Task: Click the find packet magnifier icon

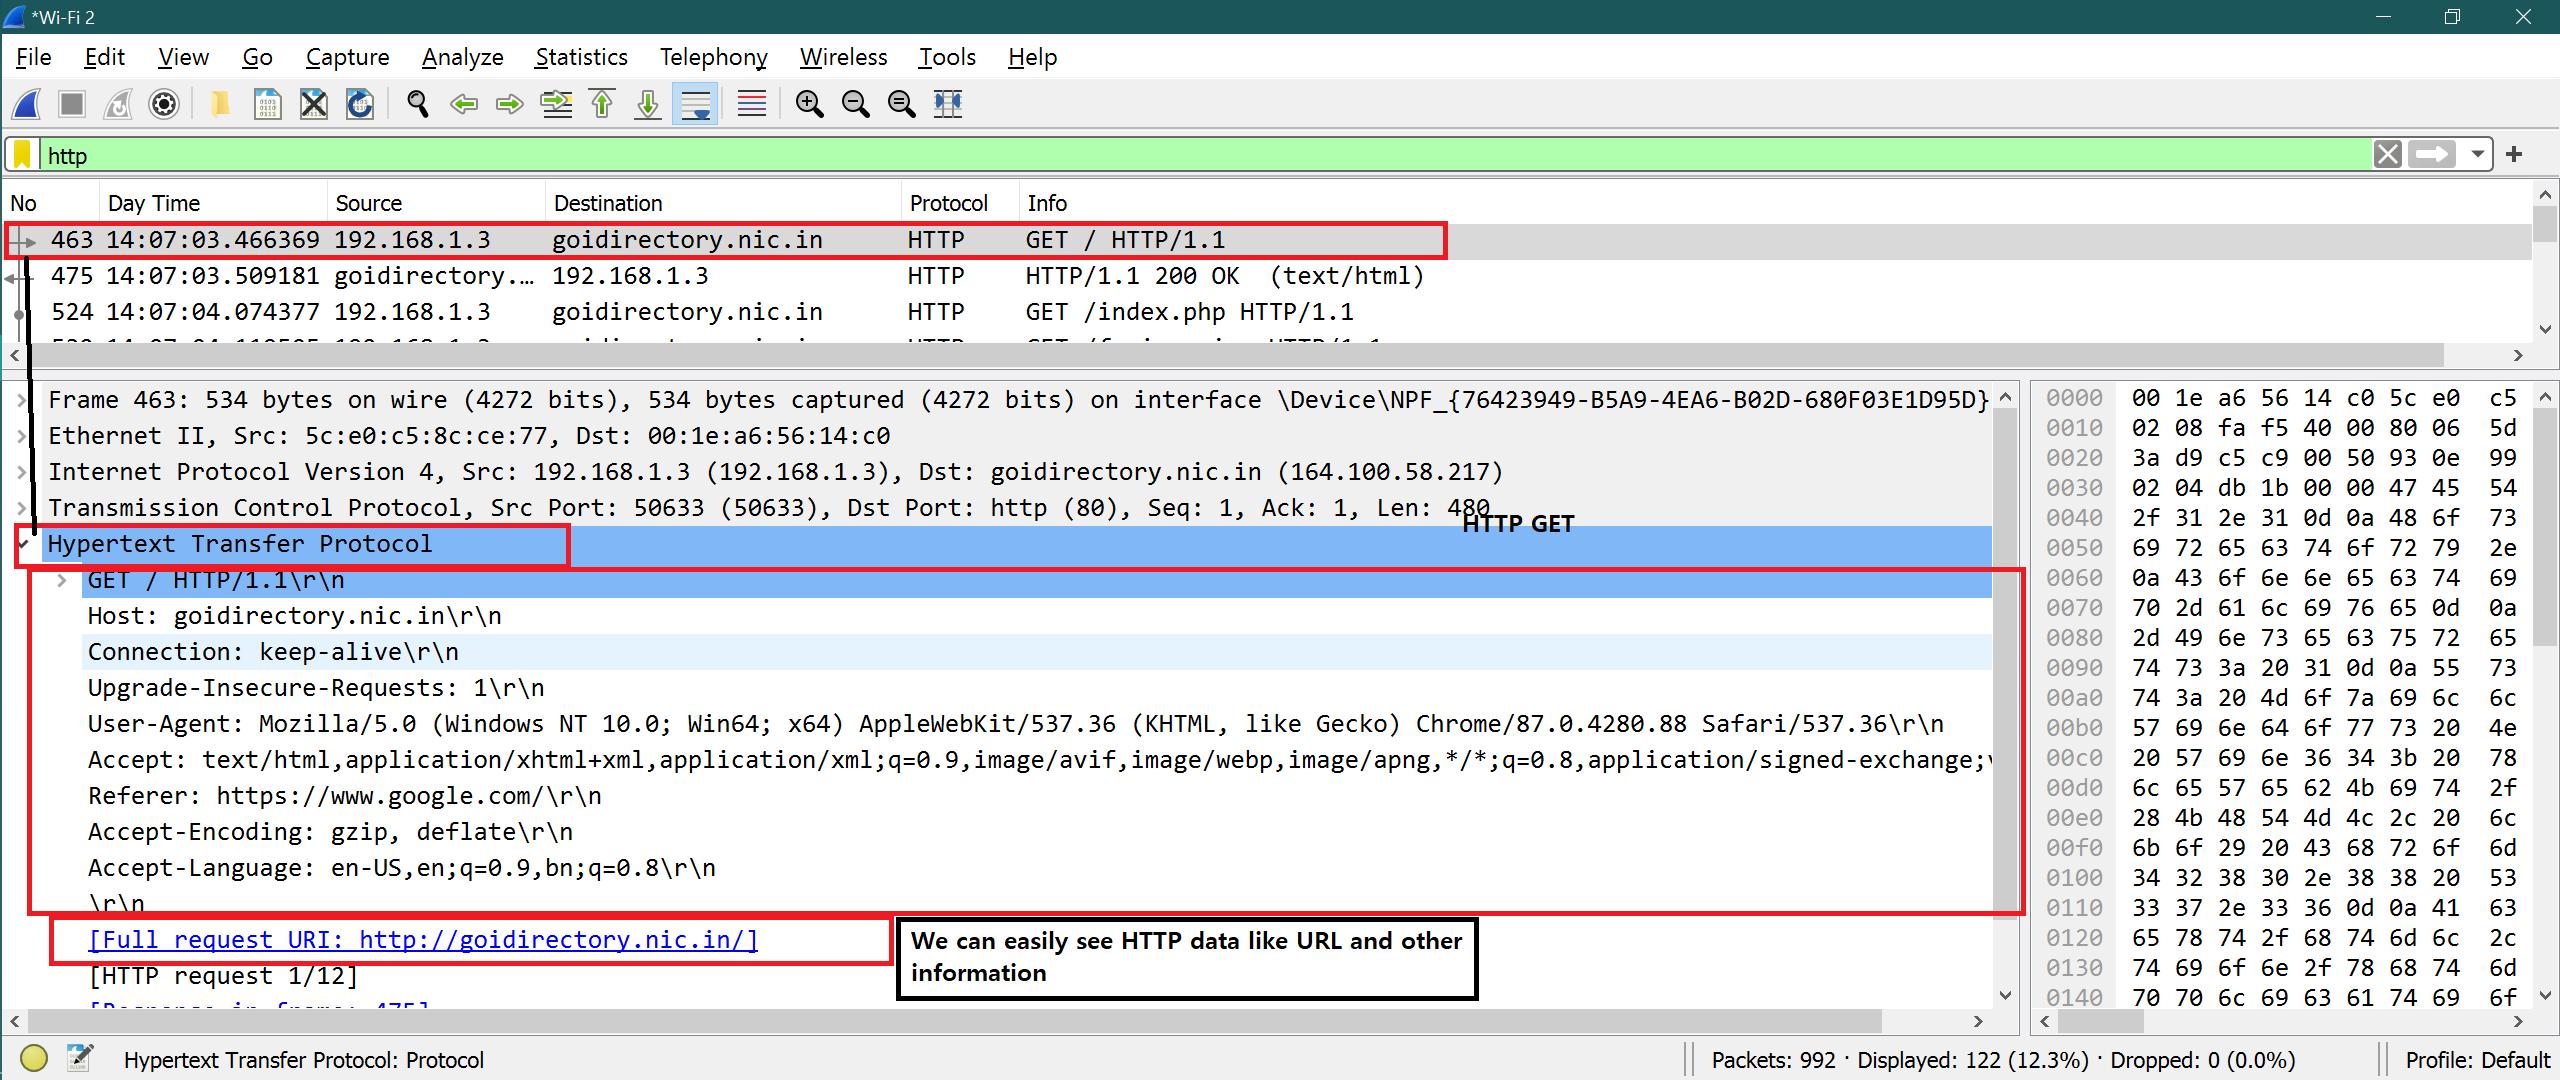Action: [418, 104]
